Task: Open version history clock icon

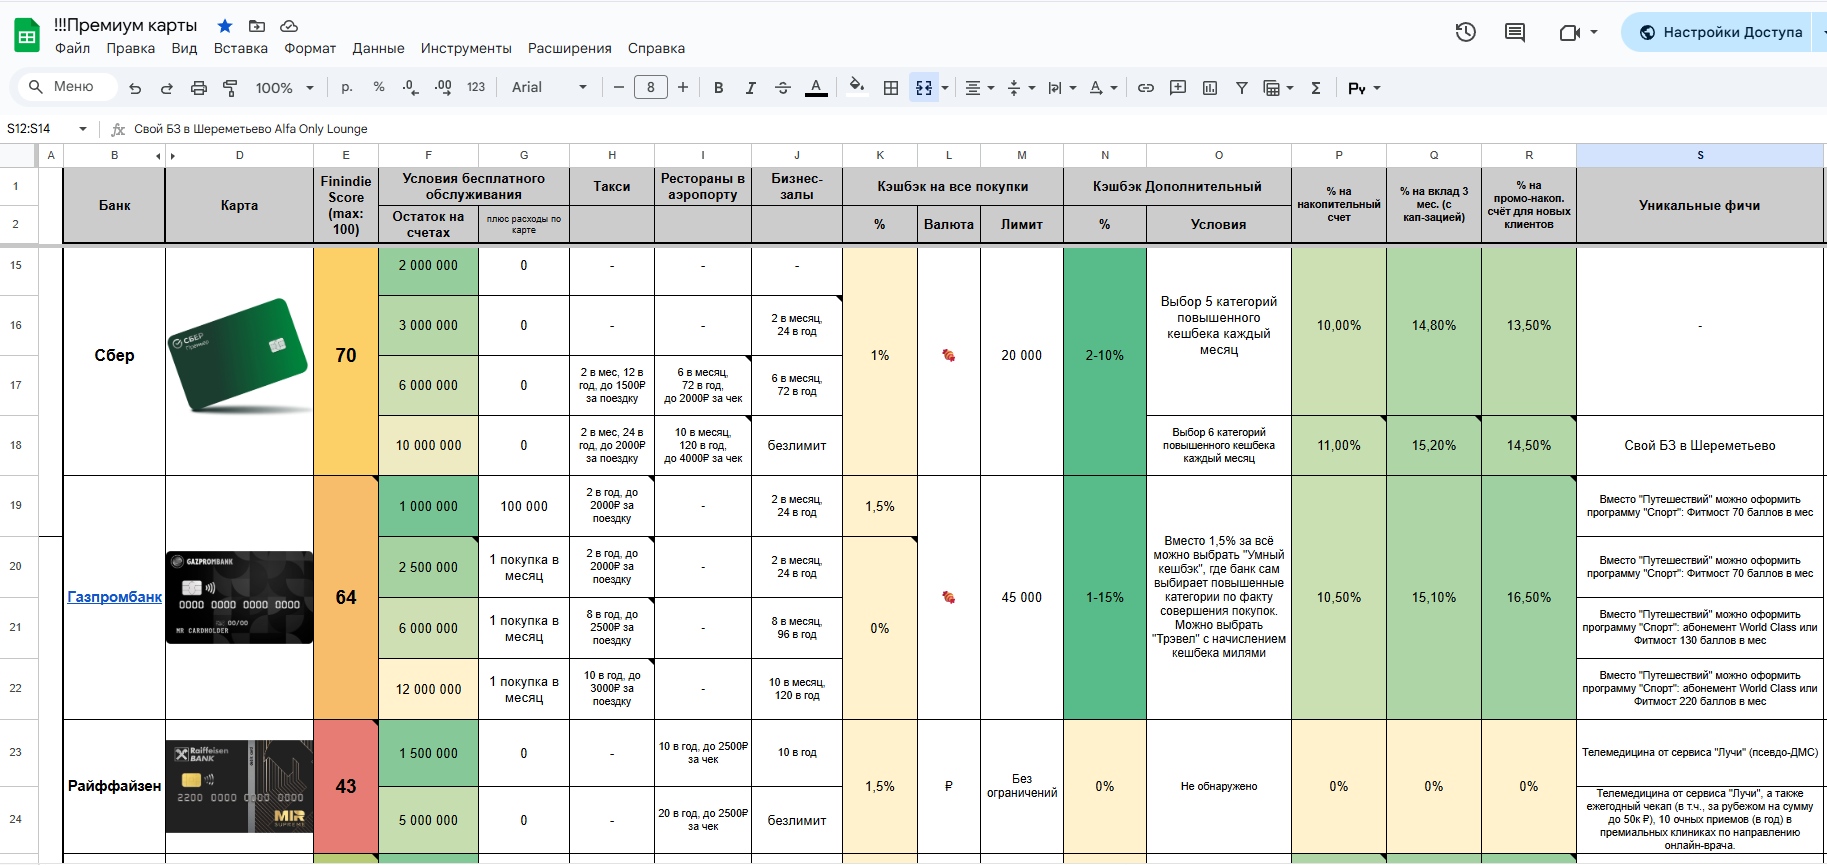Action: pos(1465,32)
